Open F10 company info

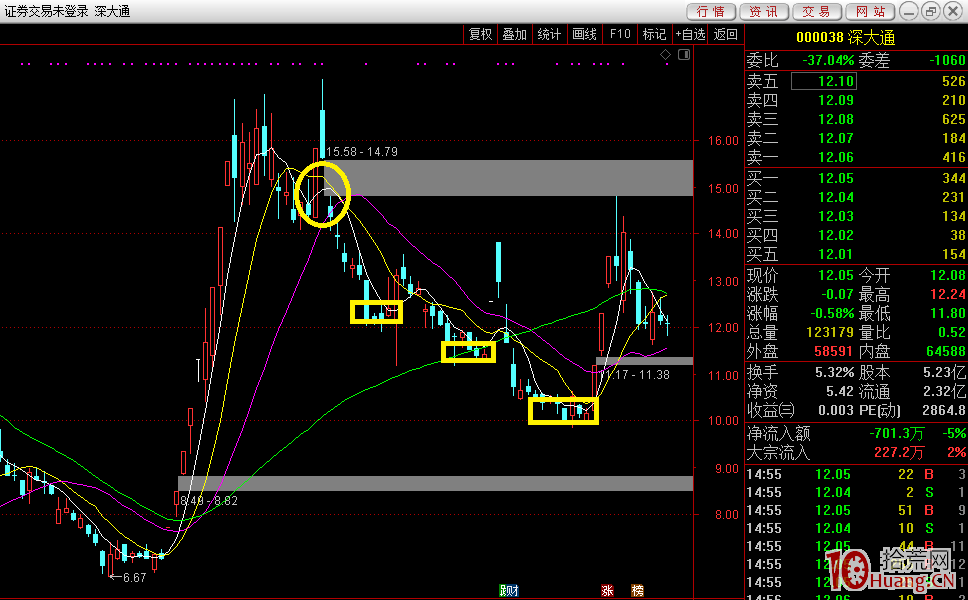point(620,34)
